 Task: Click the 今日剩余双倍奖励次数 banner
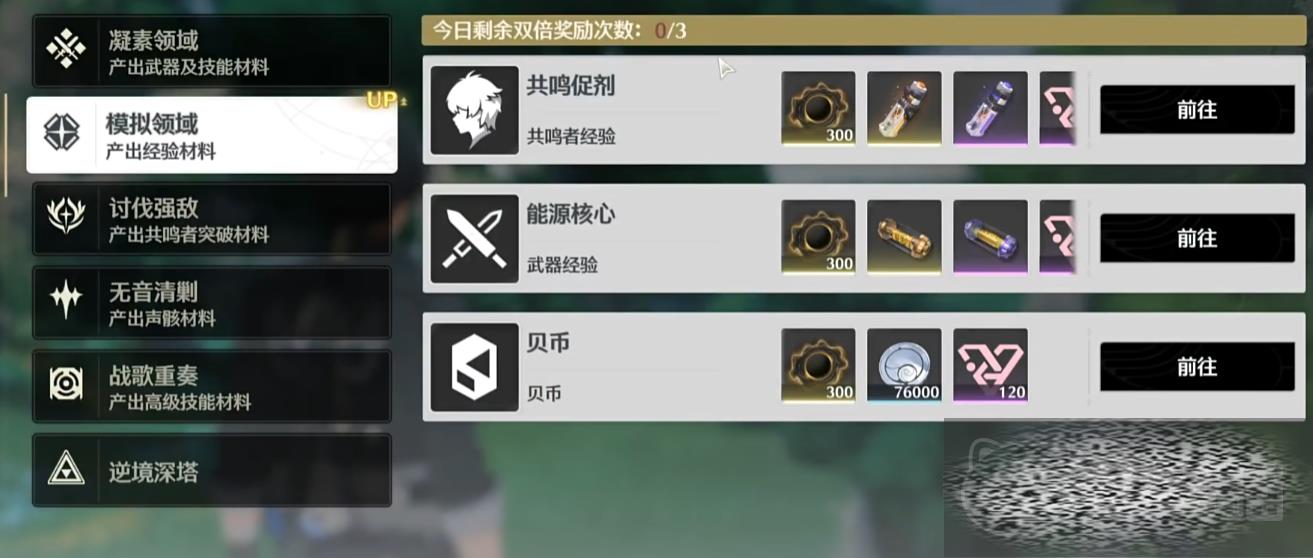[x=859, y=30]
